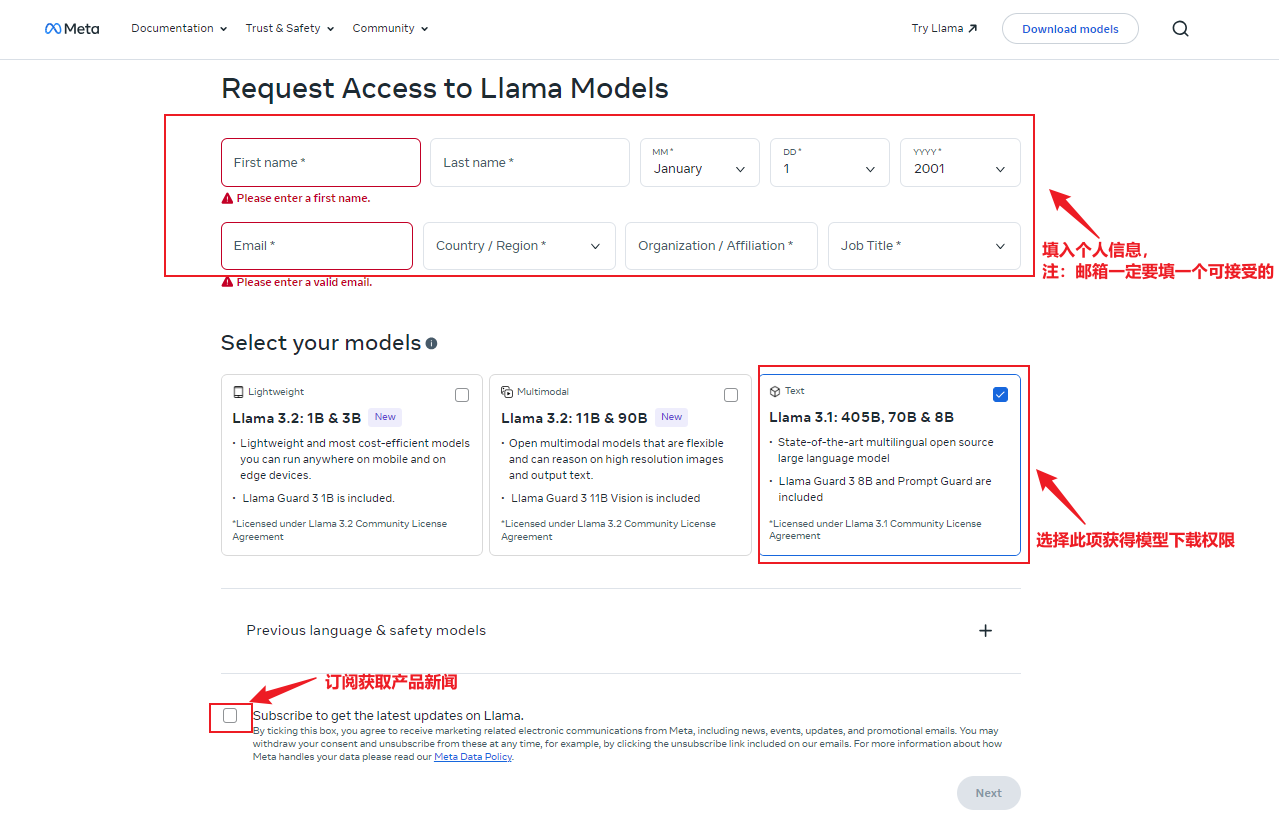The height and width of the screenshot is (825, 1279).
Task: Open the Country / Region dropdown
Action: 519,246
